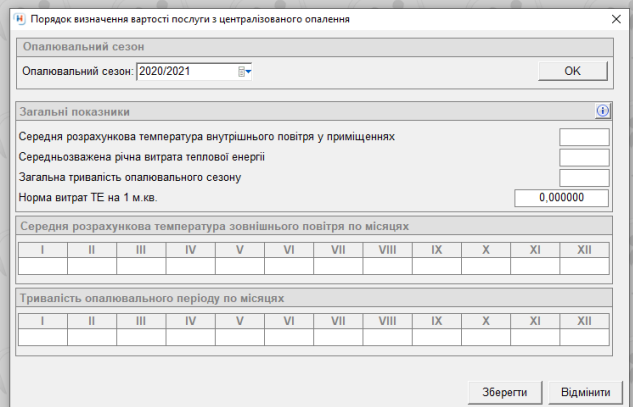The height and width of the screenshot is (407, 633).
Task: Focus the internal air temperature input field
Action: [584, 137]
